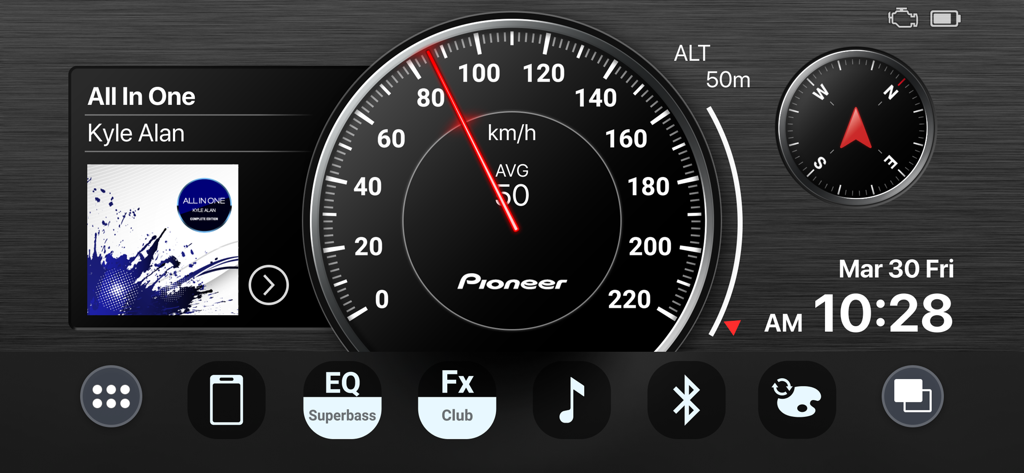Open the app grid menu
Viewport: 1024px width, 473px height.
tap(111, 396)
